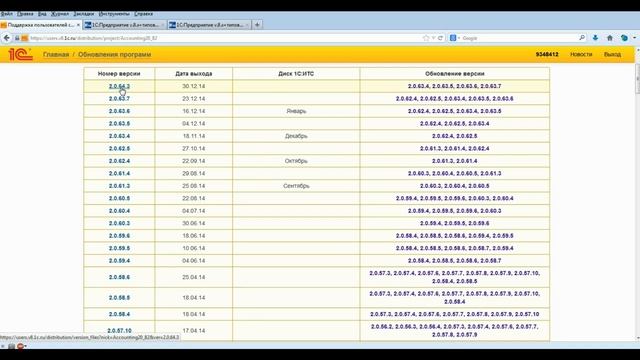
Task: Open the Инструменты menu
Action: (114, 14)
